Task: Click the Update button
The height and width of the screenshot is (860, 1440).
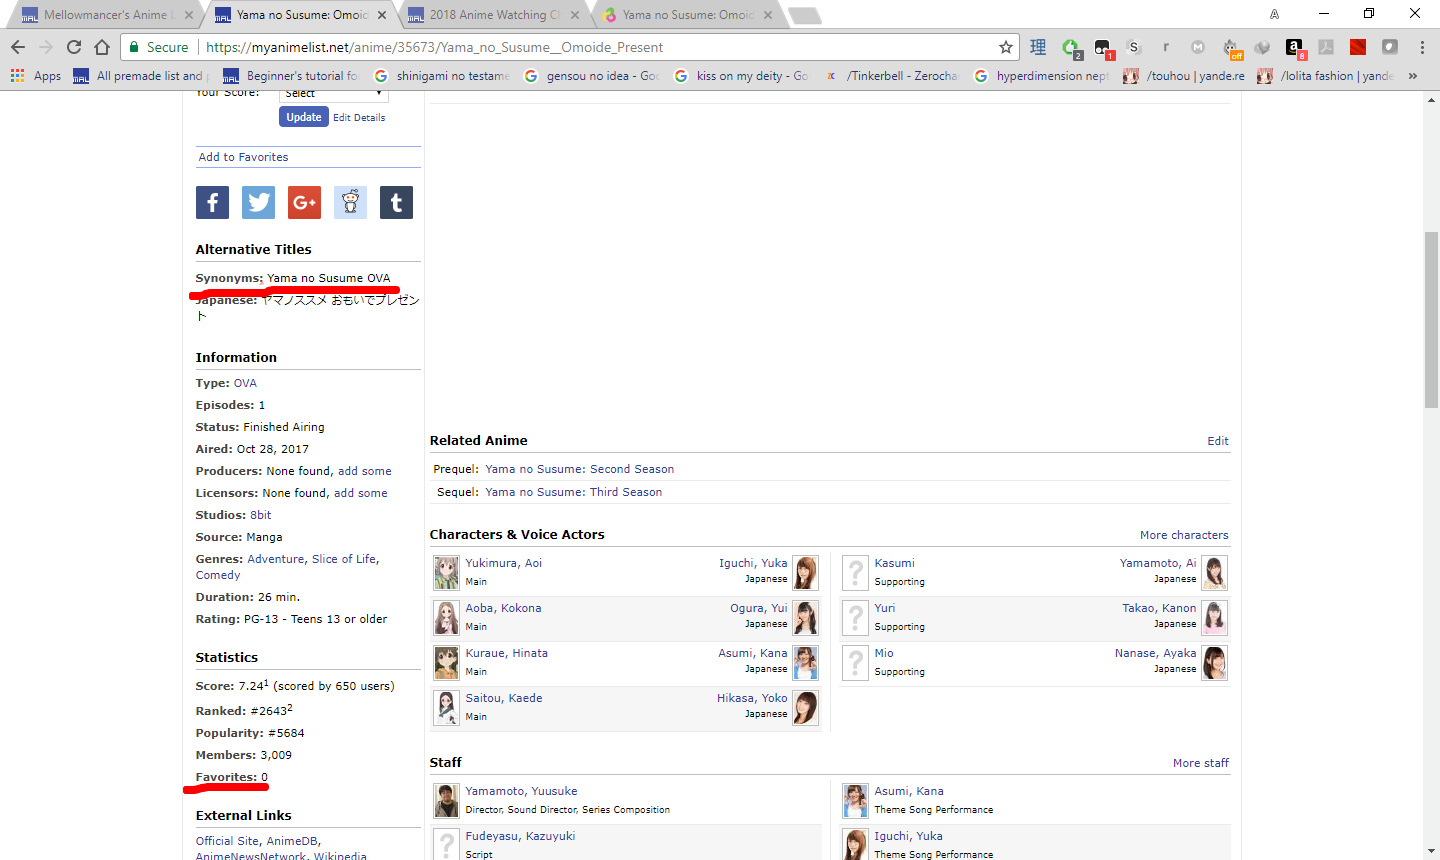Action: (304, 117)
